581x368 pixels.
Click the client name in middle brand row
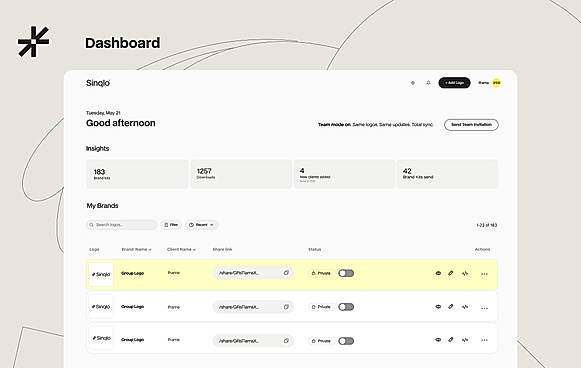click(x=174, y=307)
